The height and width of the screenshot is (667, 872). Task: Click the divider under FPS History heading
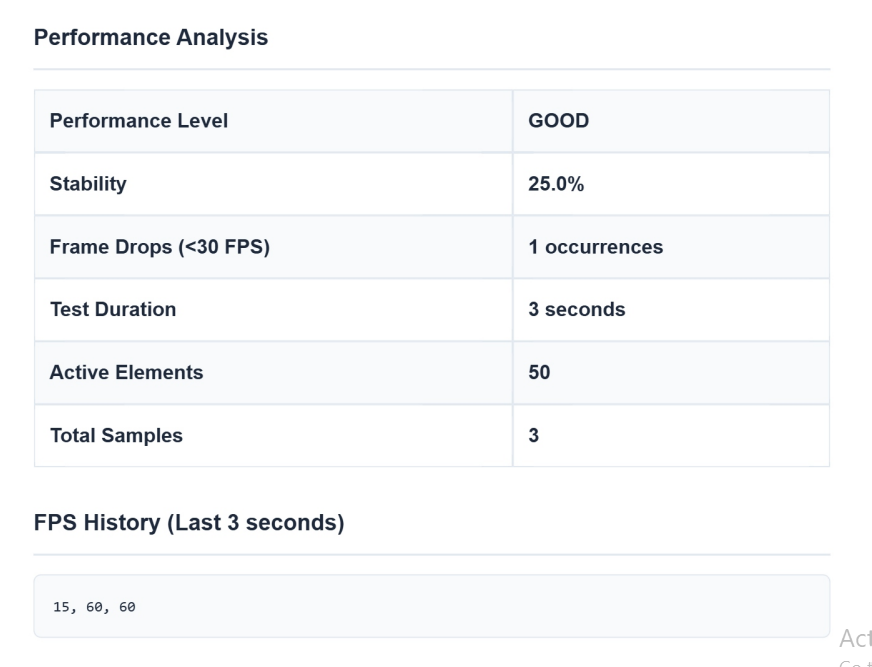[x=432, y=553]
